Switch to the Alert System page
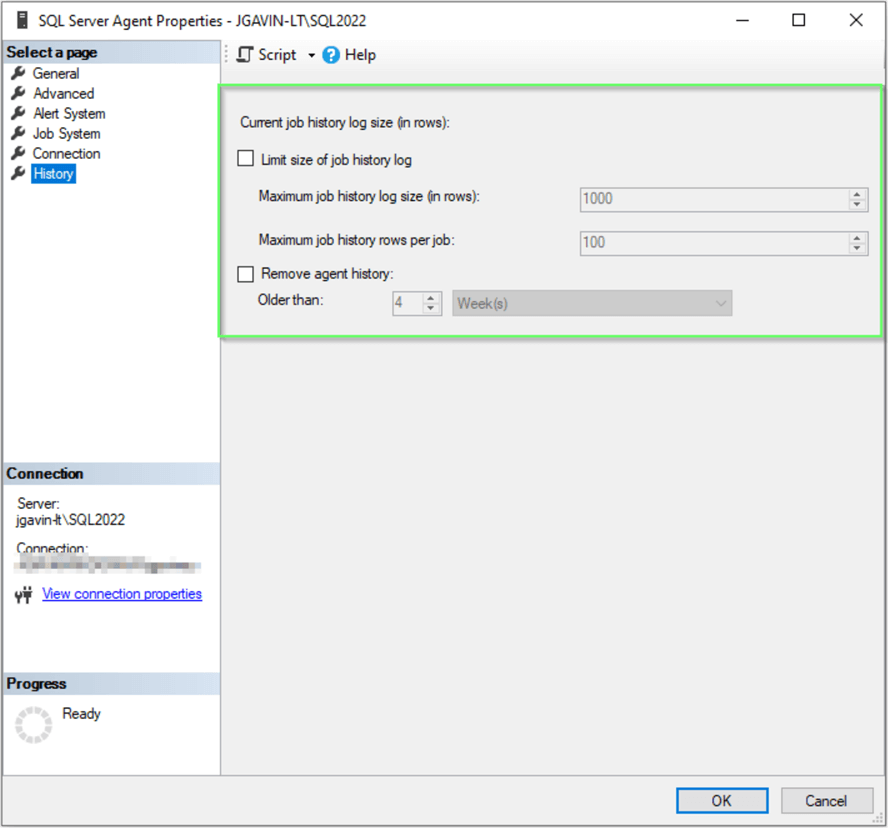The width and height of the screenshot is (888, 828). [69, 113]
